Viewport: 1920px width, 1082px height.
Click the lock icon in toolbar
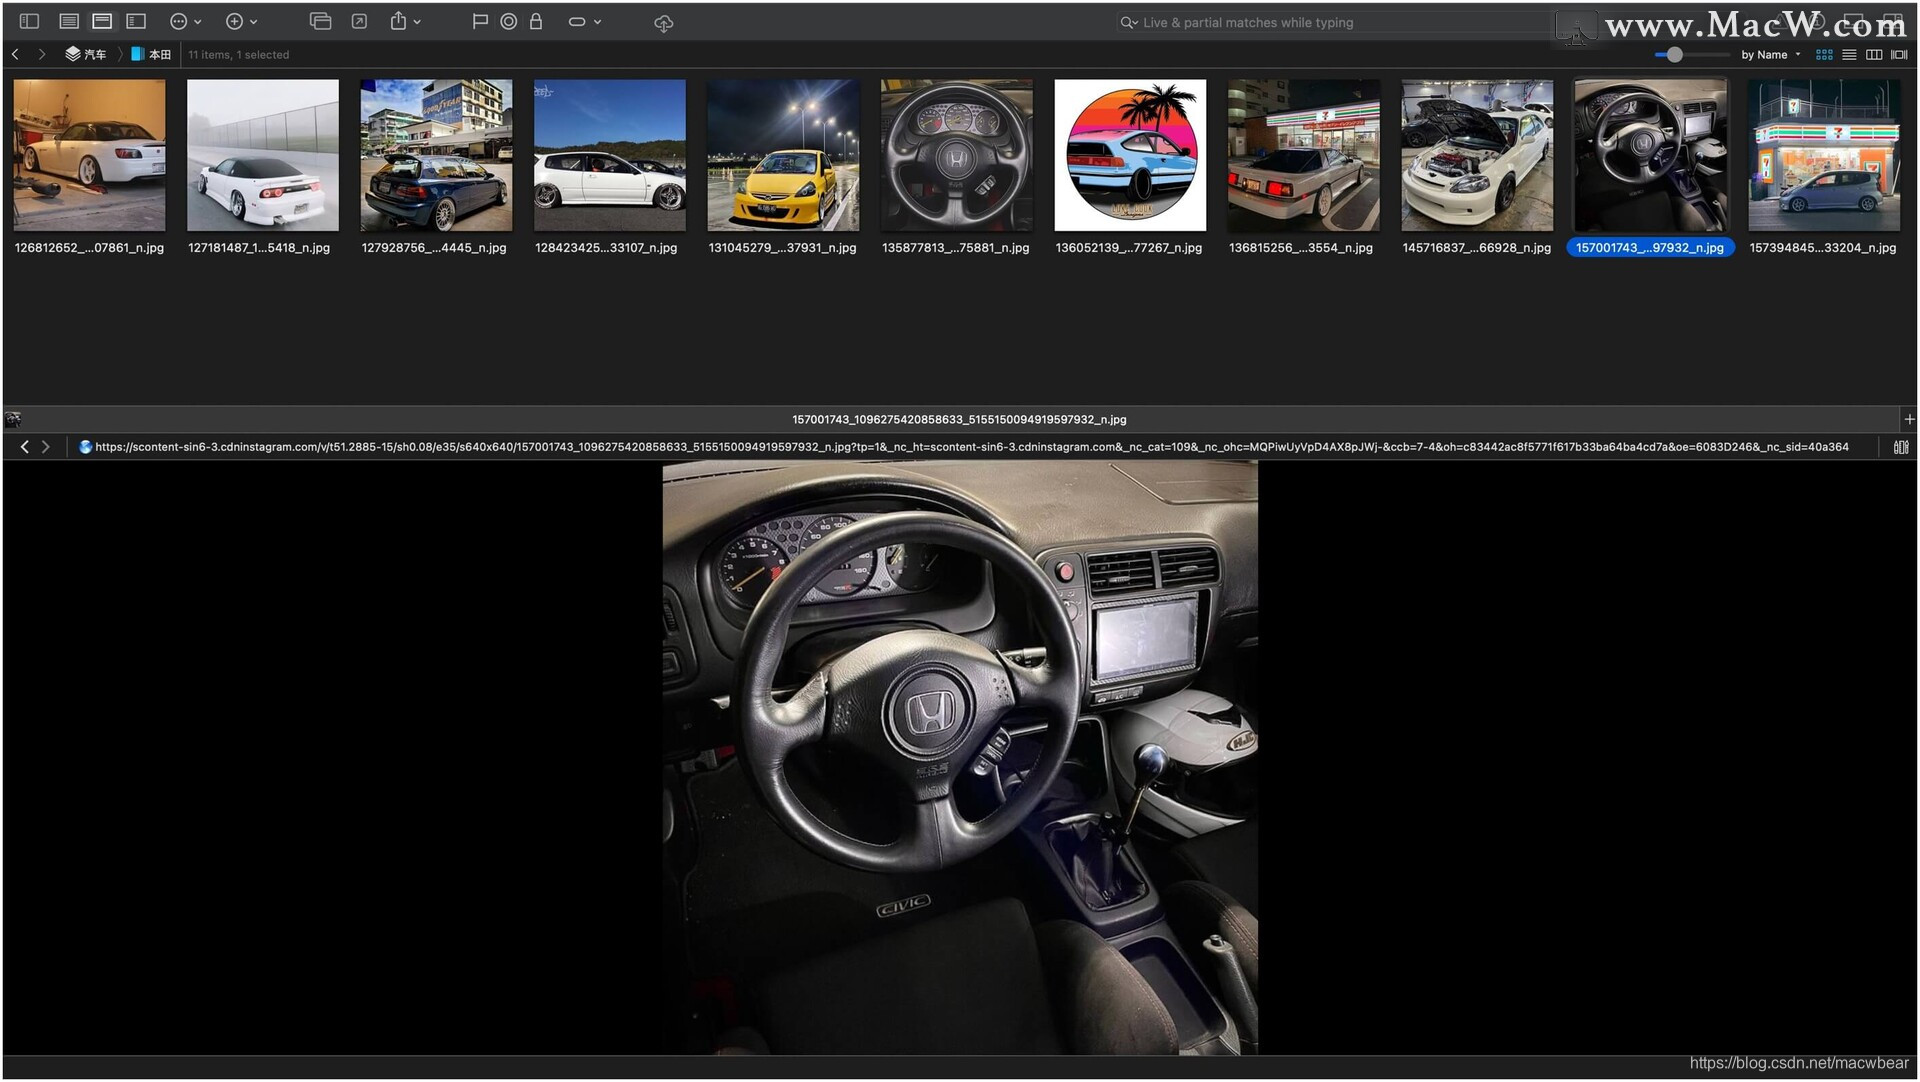pos(536,21)
